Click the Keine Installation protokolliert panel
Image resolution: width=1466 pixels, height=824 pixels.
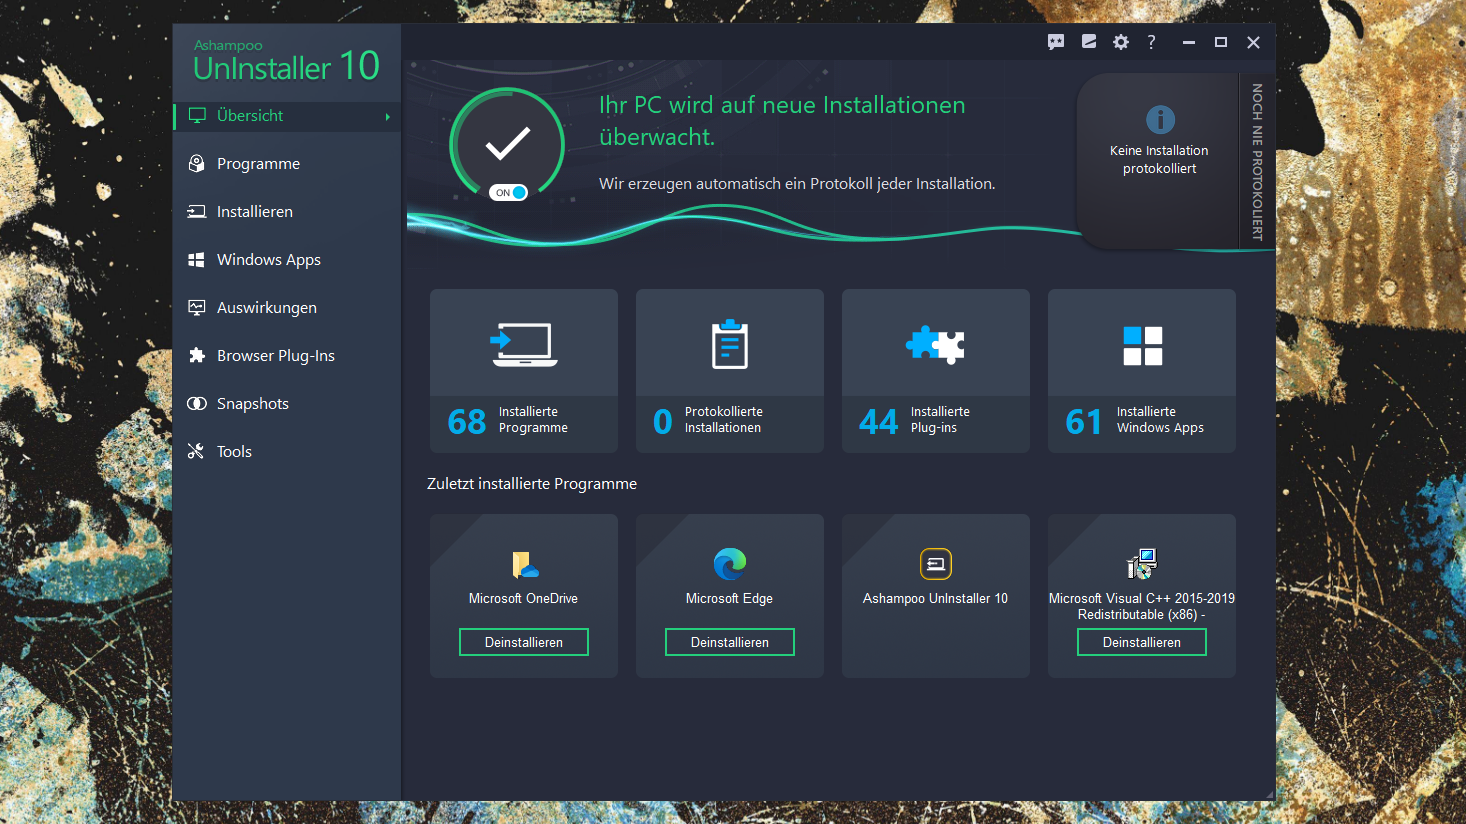coord(1159,160)
